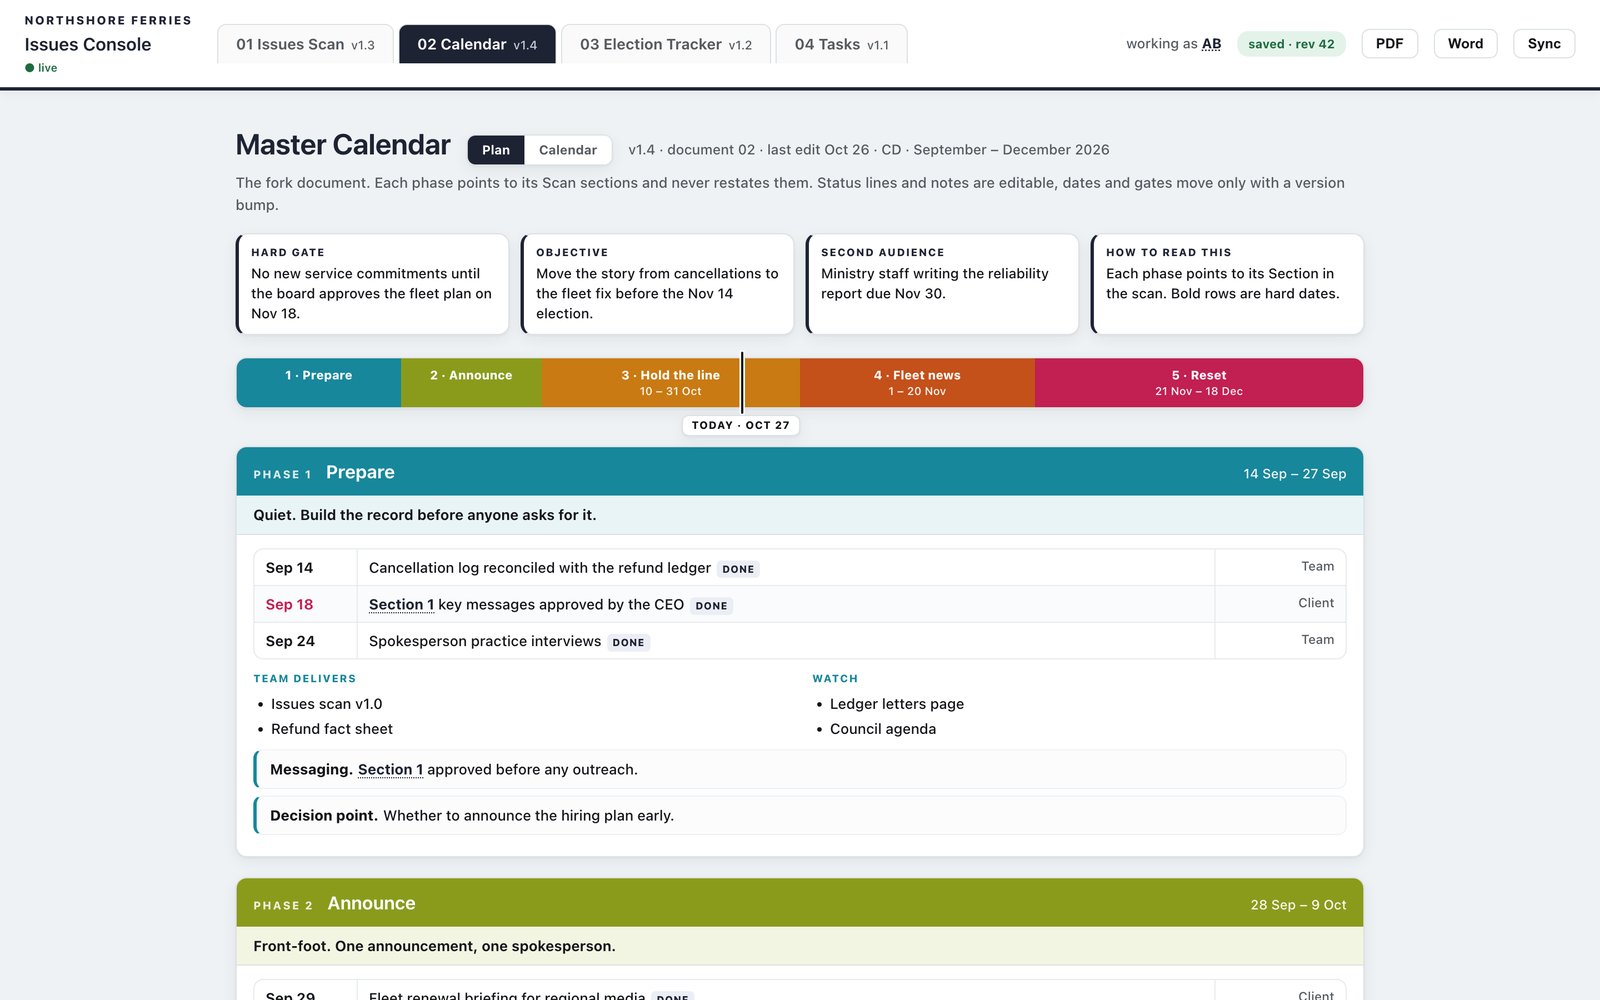
Task: Select the 3 · Hold the line segment
Action: [670, 383]
